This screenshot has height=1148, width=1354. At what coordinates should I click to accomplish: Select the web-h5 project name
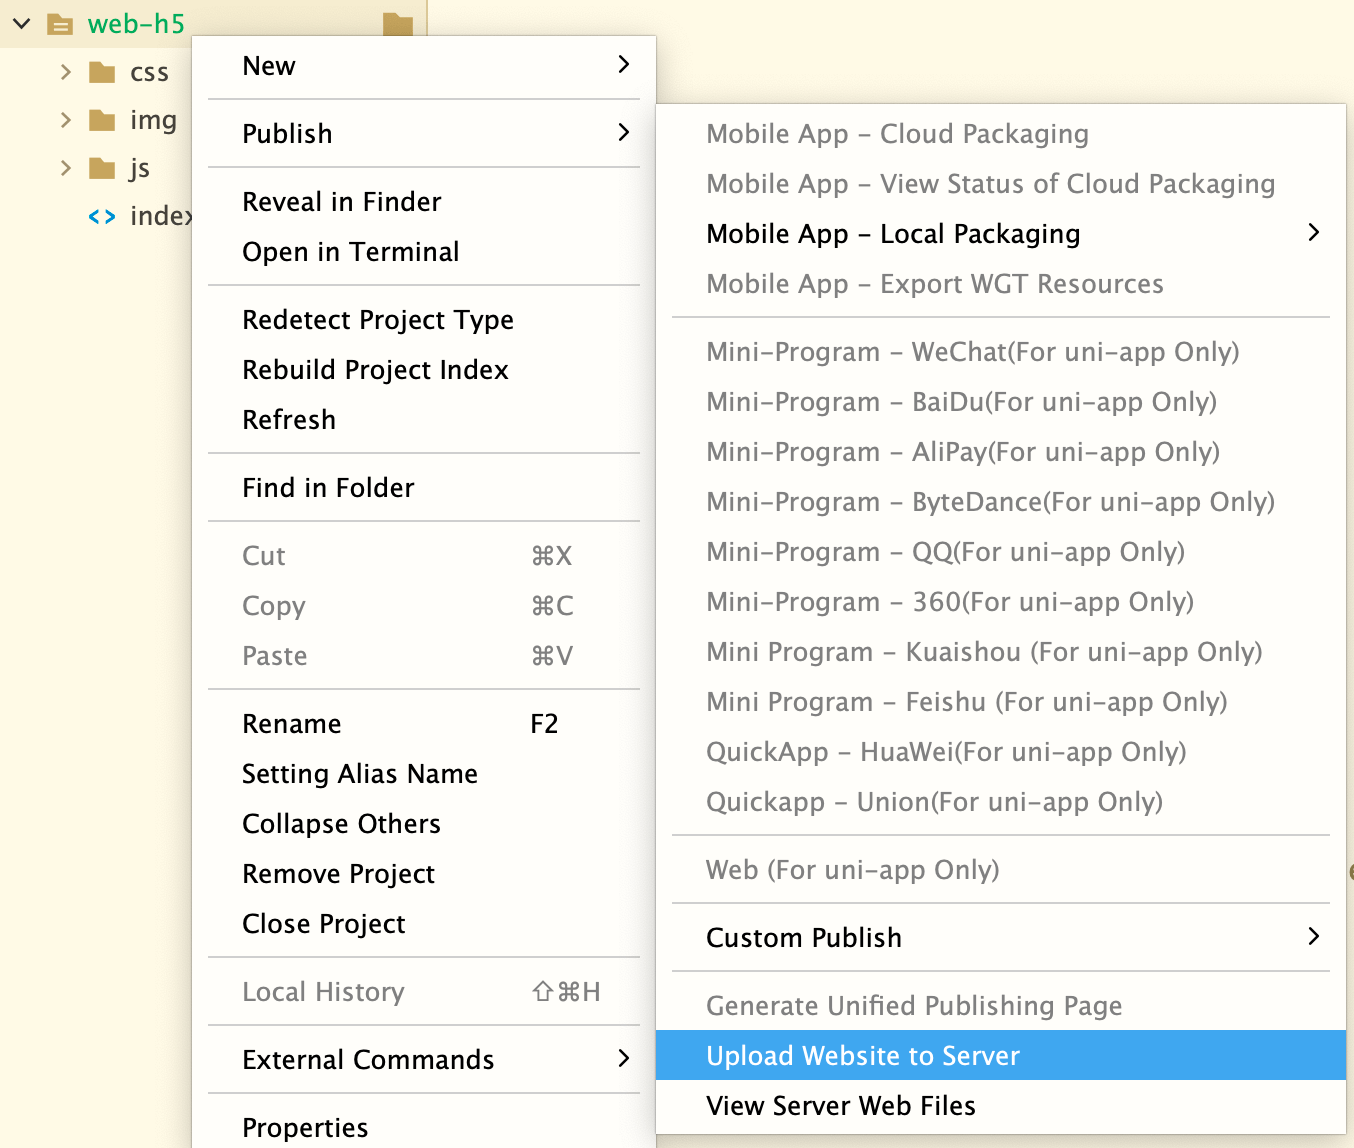coord(136,24)
